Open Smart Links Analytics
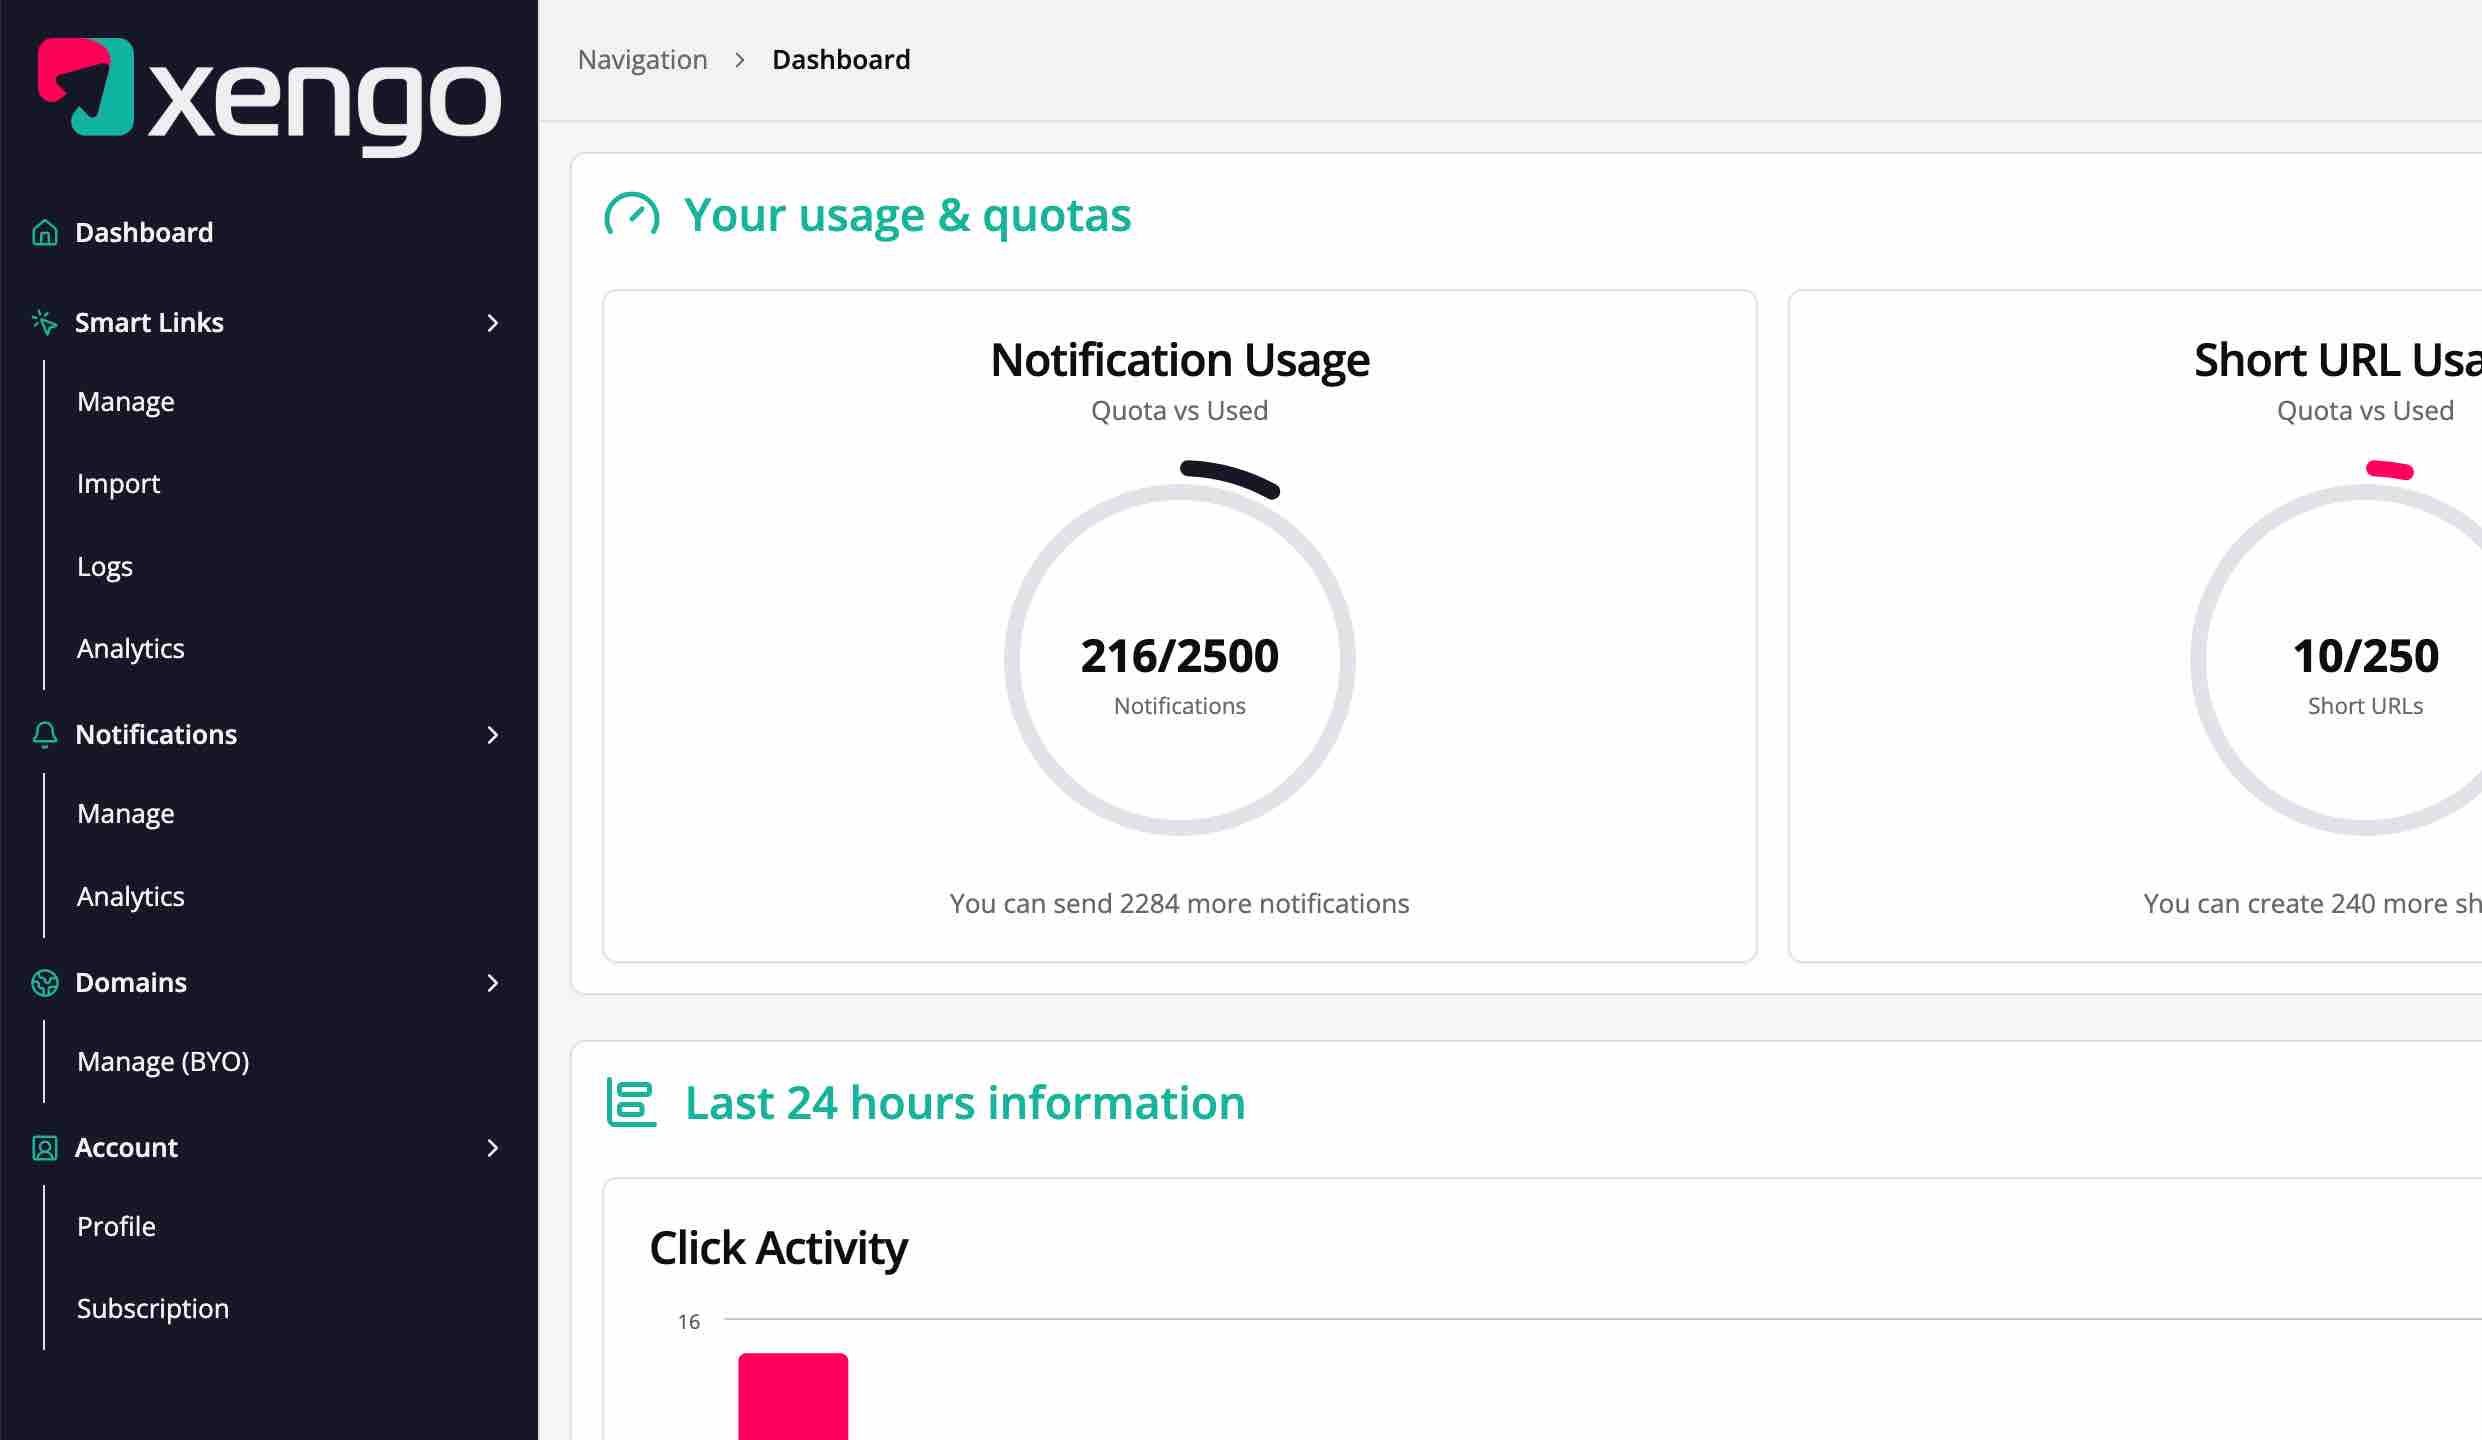The height and width of the screenshot is (1440, 2482). coord(130,648)
